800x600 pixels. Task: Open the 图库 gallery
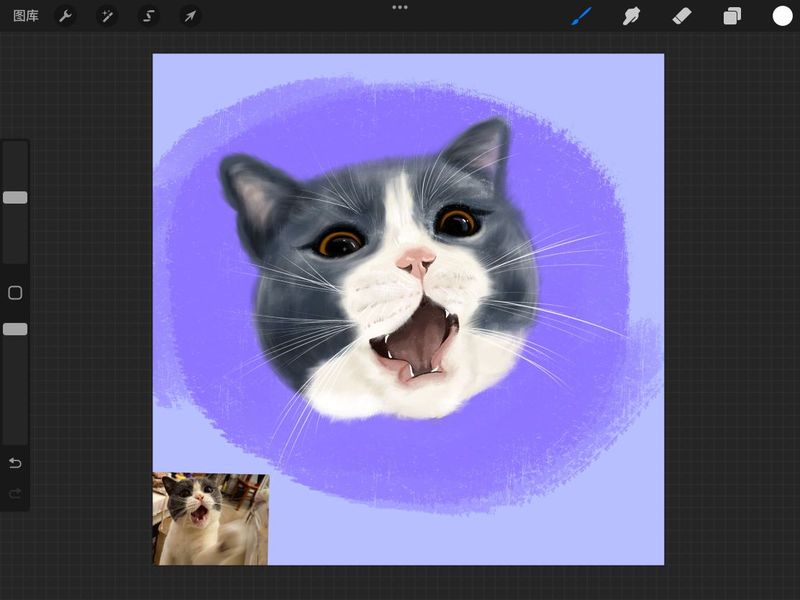(x=26, y=16)
